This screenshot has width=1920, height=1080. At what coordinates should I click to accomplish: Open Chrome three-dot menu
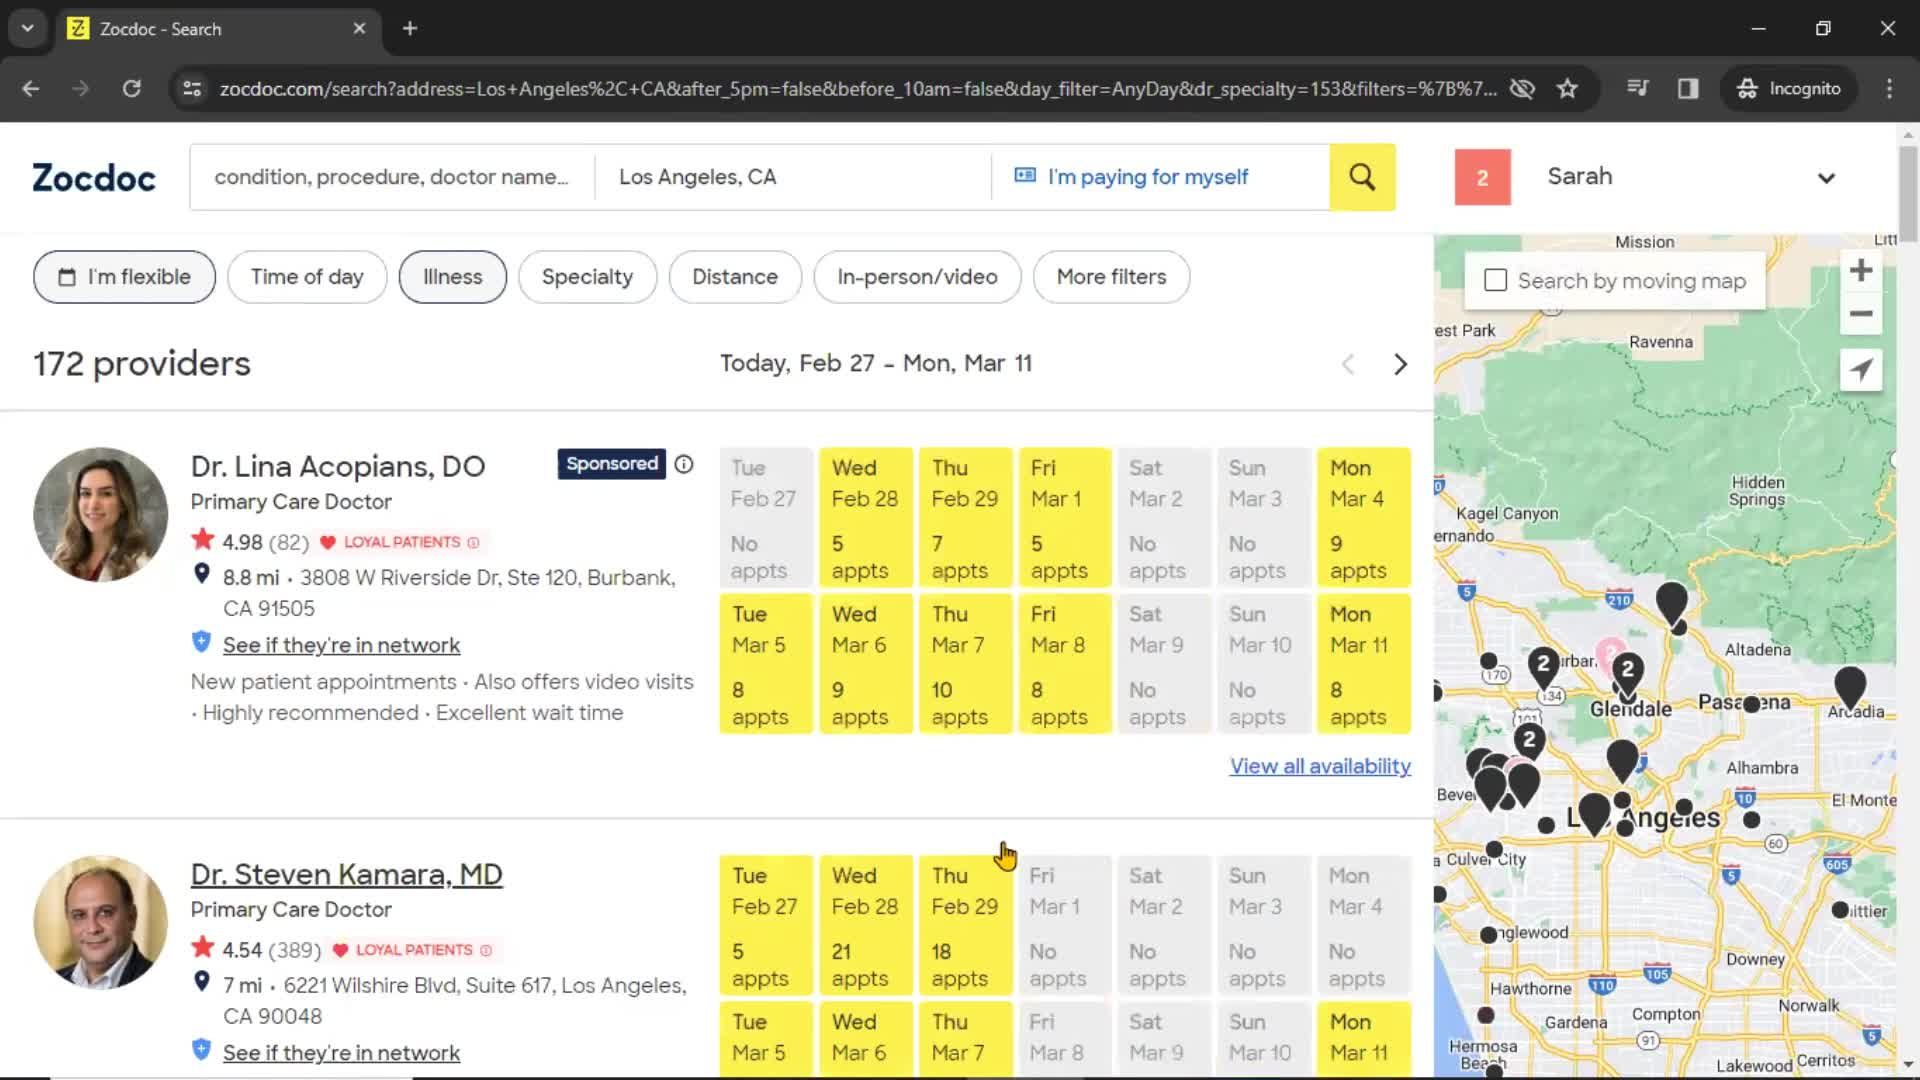coord(1889,88)
